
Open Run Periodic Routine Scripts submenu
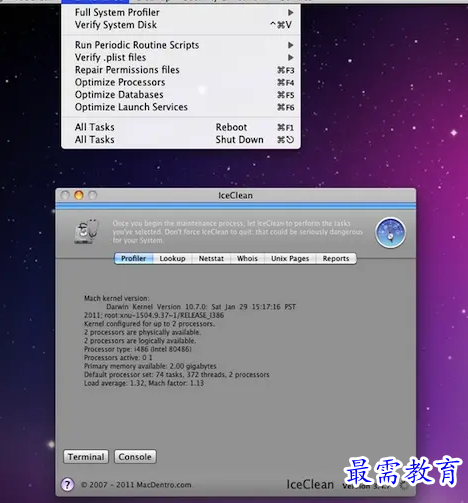tap(181, 45)
